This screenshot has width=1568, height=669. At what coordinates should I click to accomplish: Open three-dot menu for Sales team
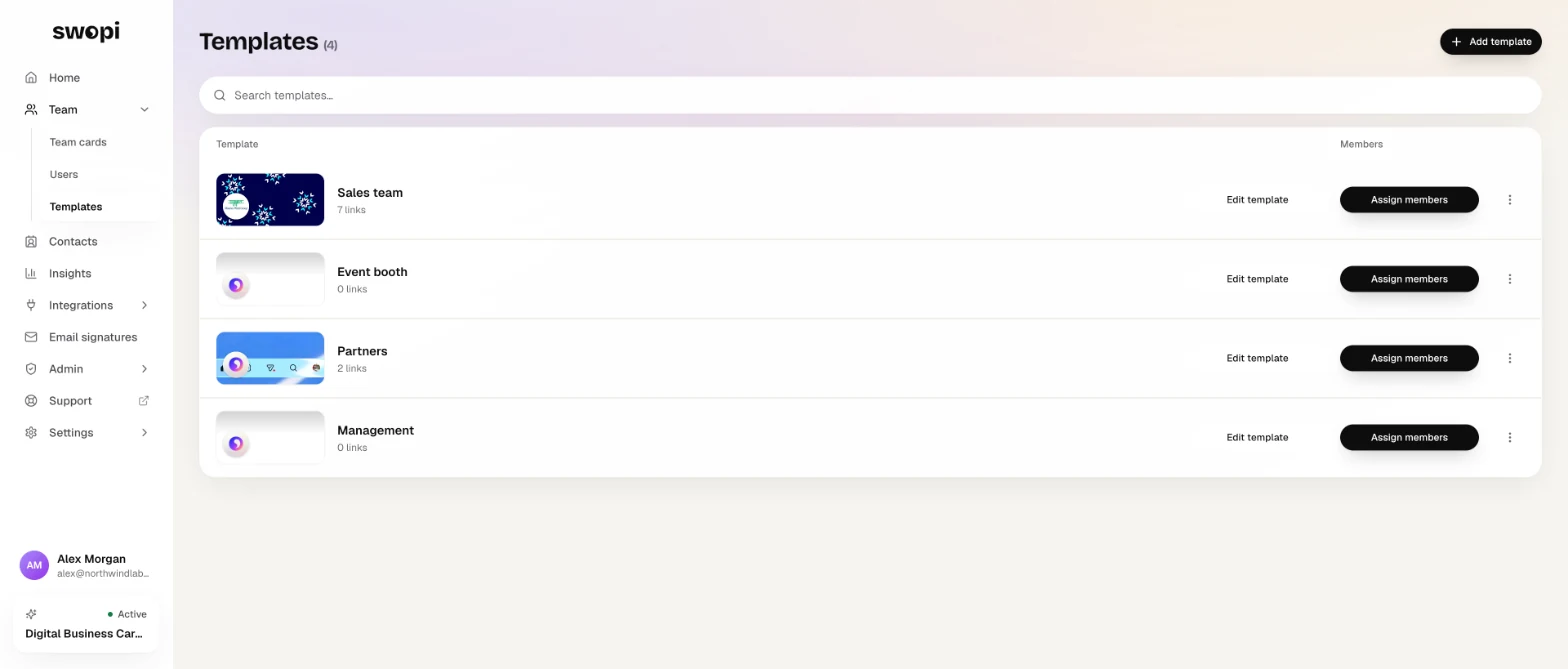[1510, 200]
